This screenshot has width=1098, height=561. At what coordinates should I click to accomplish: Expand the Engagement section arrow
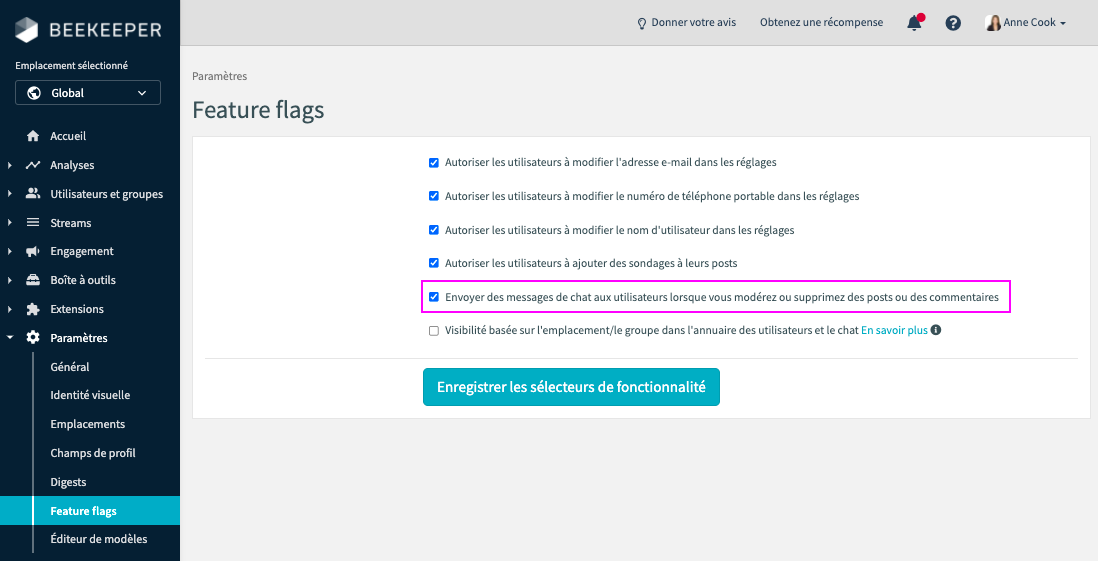point(10,251)
